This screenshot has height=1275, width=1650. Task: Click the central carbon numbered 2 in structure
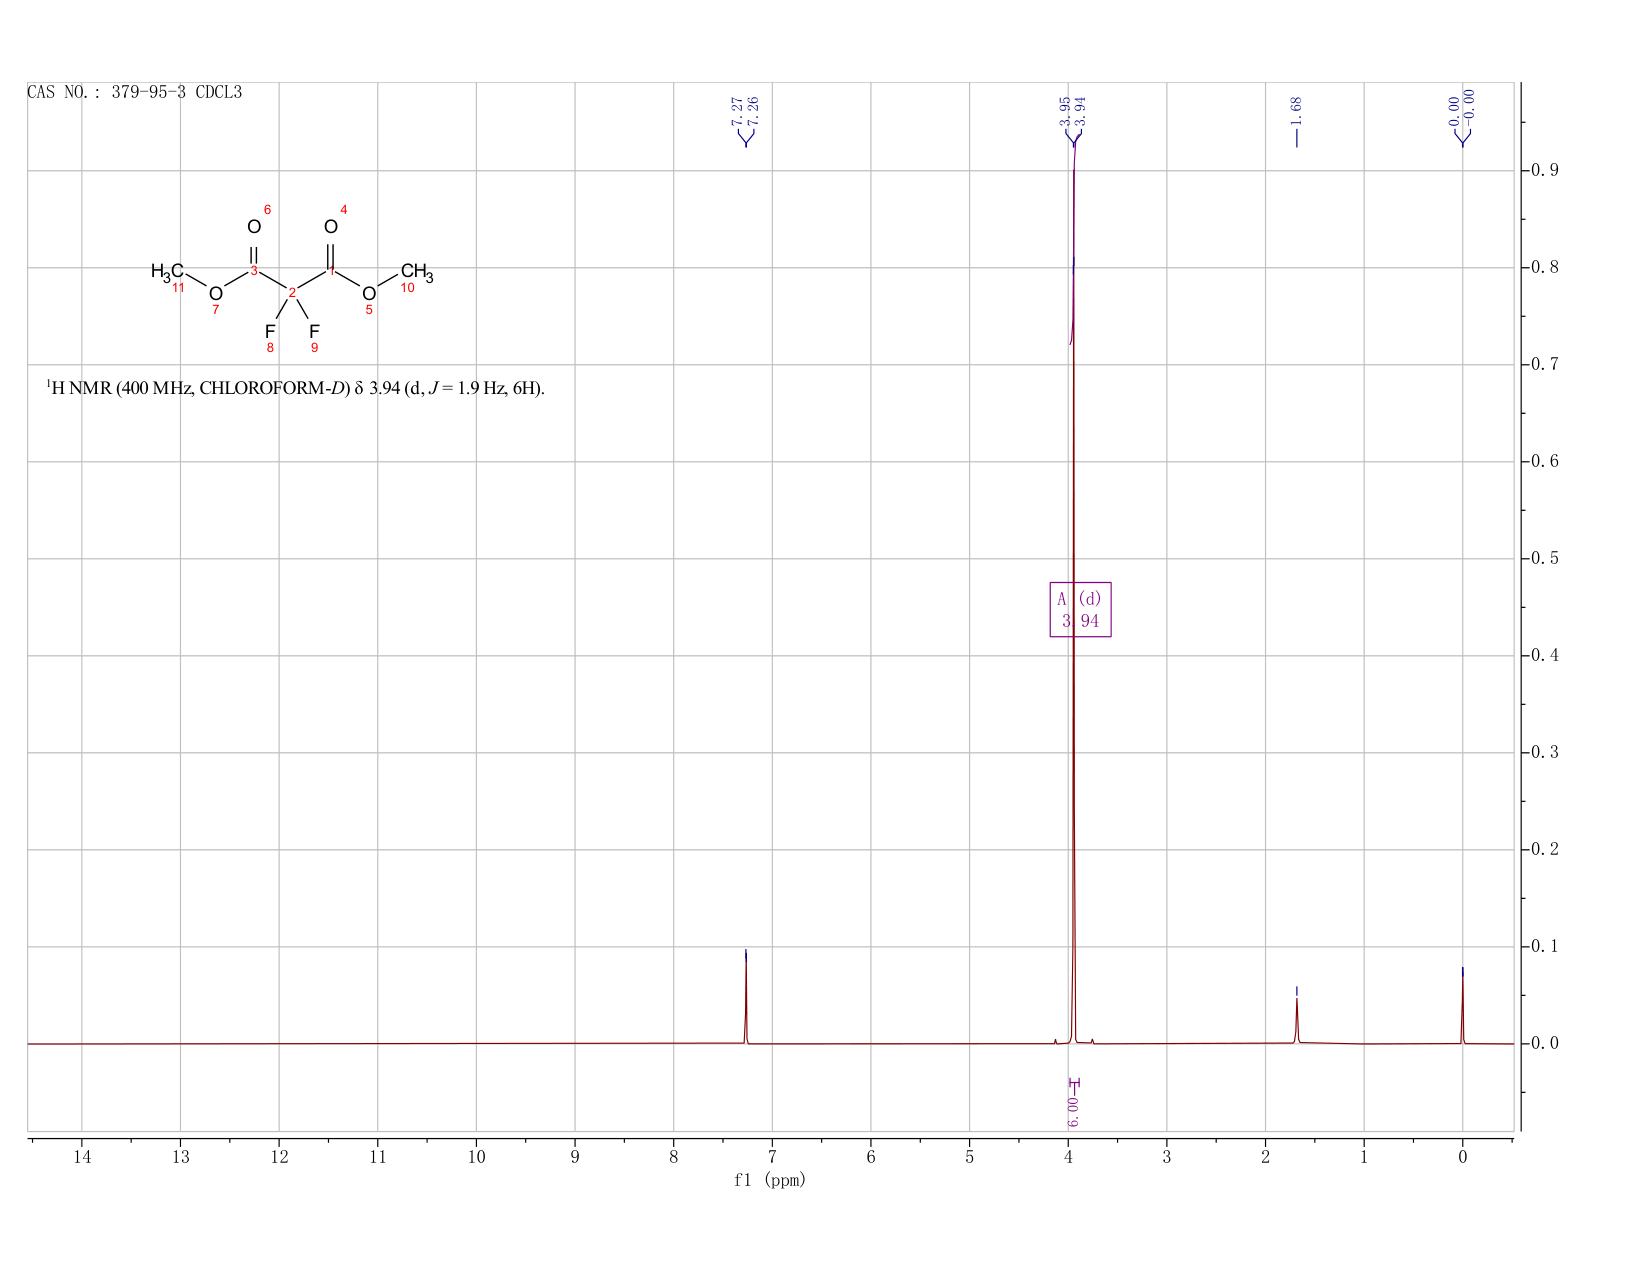point(292,293)
